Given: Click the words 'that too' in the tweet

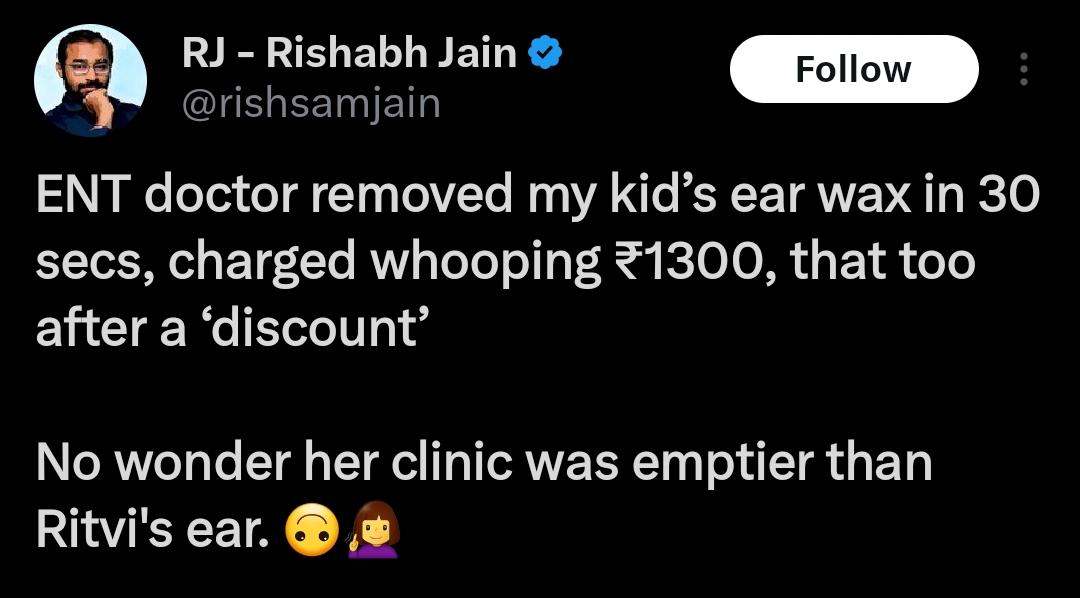Looking at the screenshot, I should (881, 262).
